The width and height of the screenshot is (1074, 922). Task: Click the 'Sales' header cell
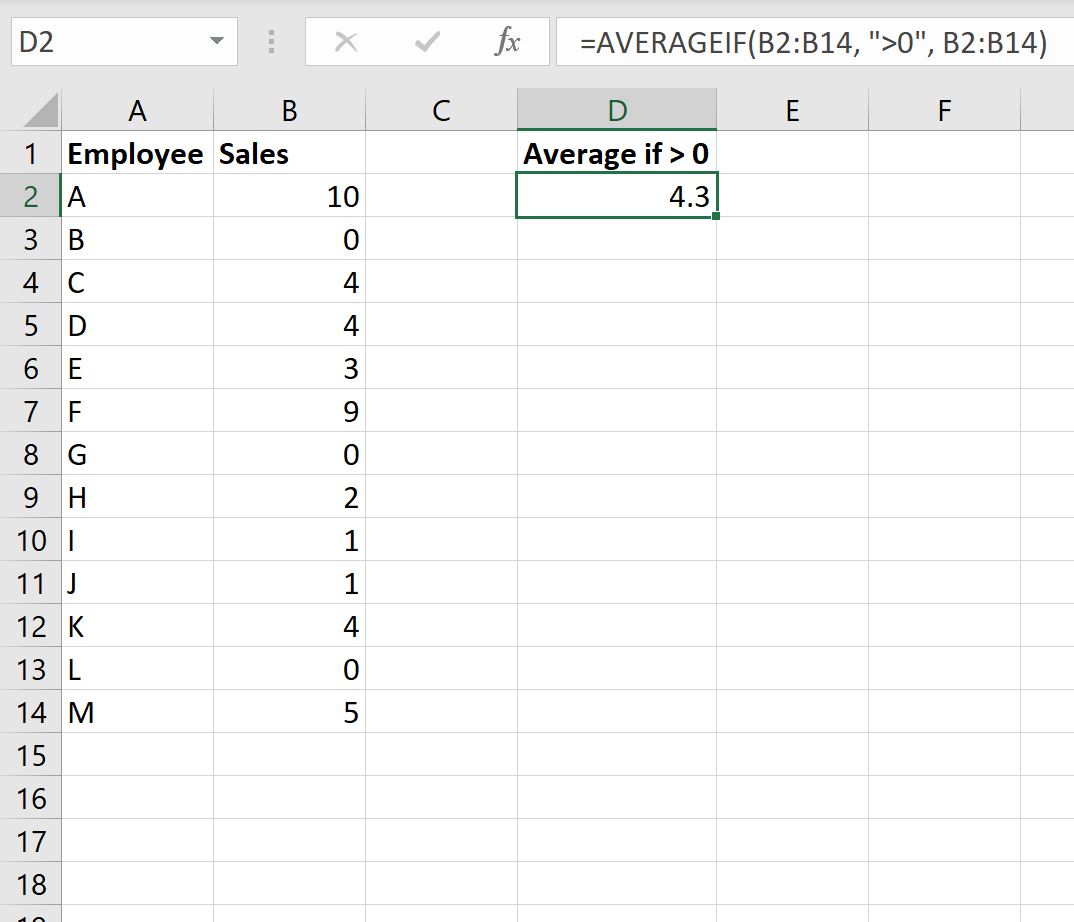[x=290, y=153]
